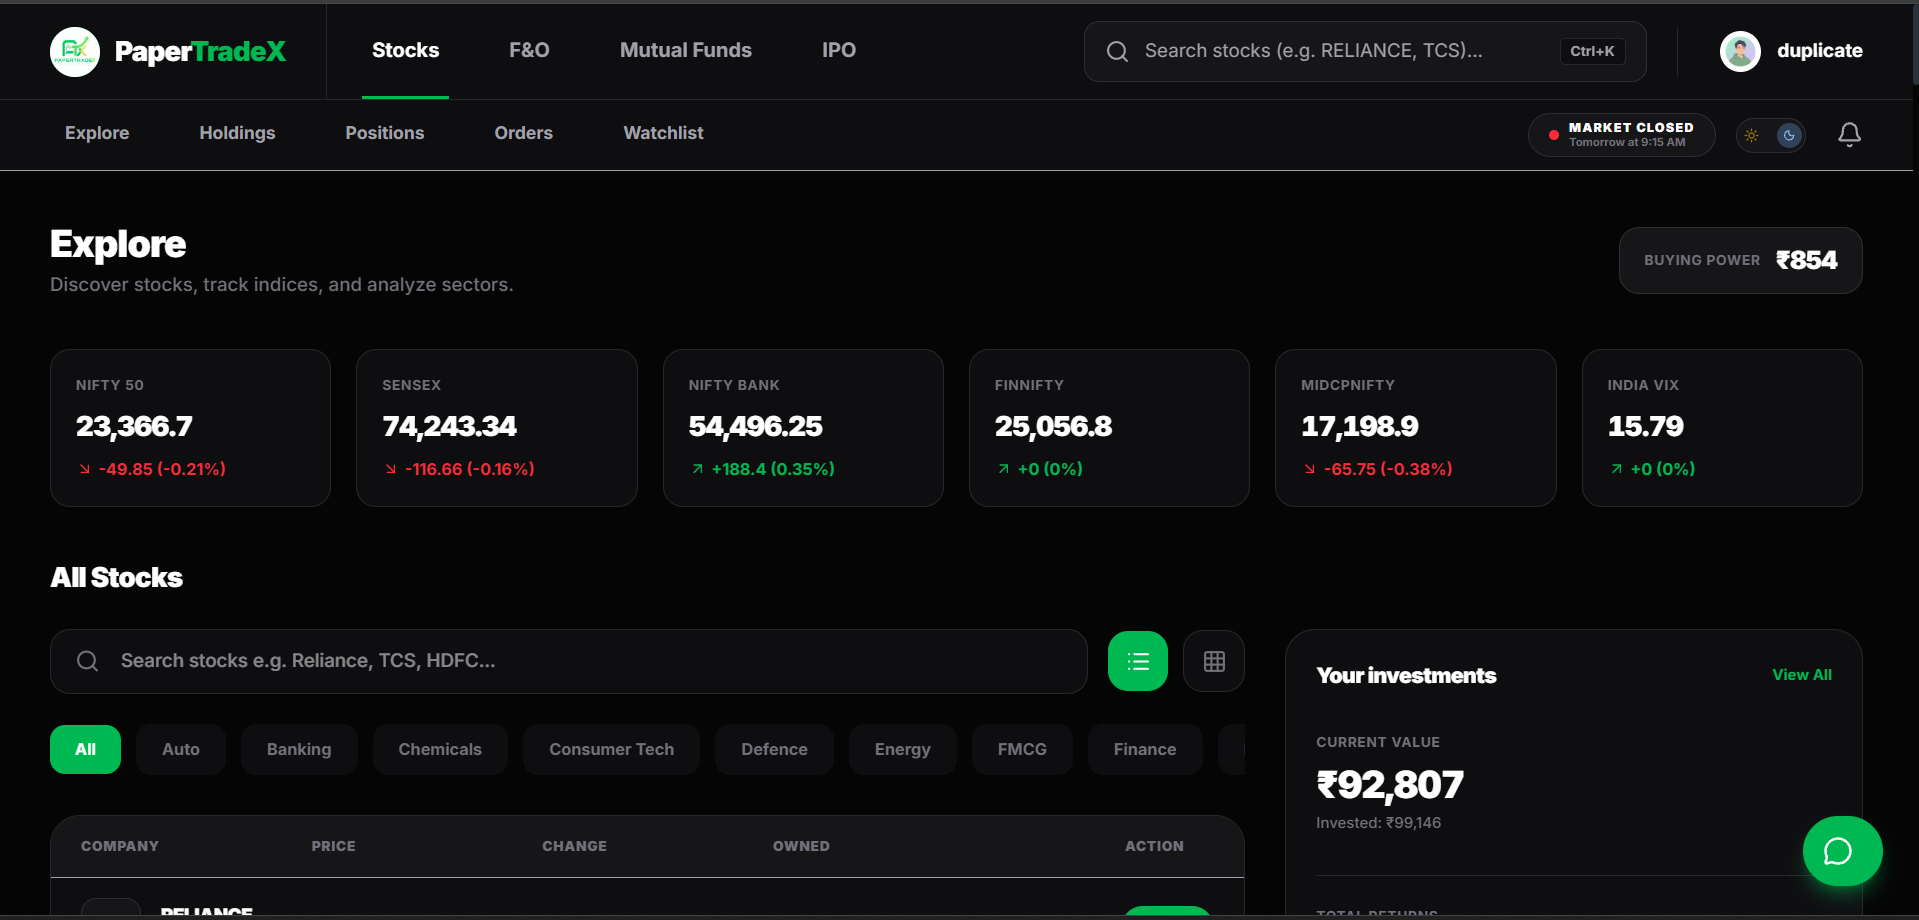1919x920 pixels.
Task: Open the NIFTY 50 index card
Action: pyautogui.click(x=190, y=428)
